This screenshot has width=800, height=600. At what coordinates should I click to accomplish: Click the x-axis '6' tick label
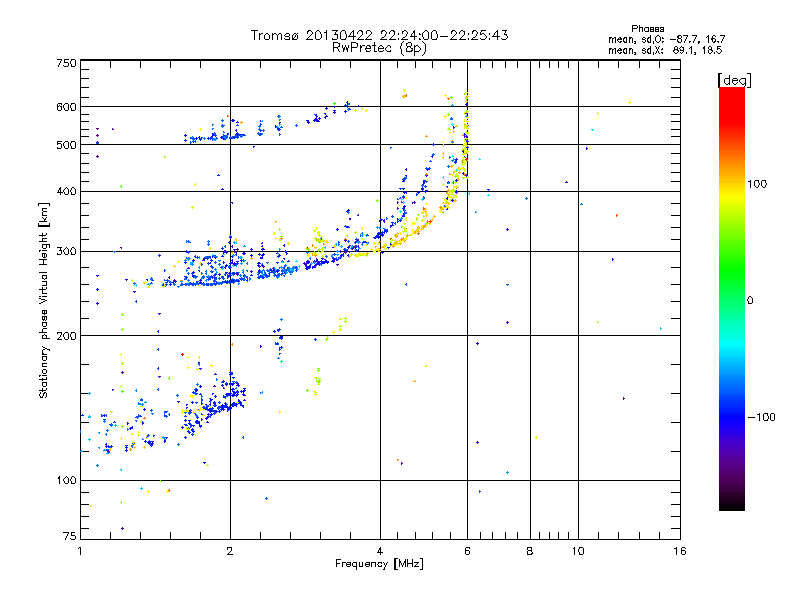[x=467, y=551]
